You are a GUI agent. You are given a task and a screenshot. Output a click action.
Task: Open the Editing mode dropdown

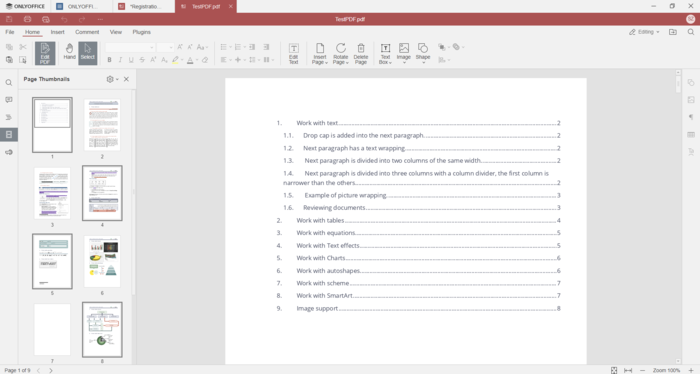click(x=644, y=32)
